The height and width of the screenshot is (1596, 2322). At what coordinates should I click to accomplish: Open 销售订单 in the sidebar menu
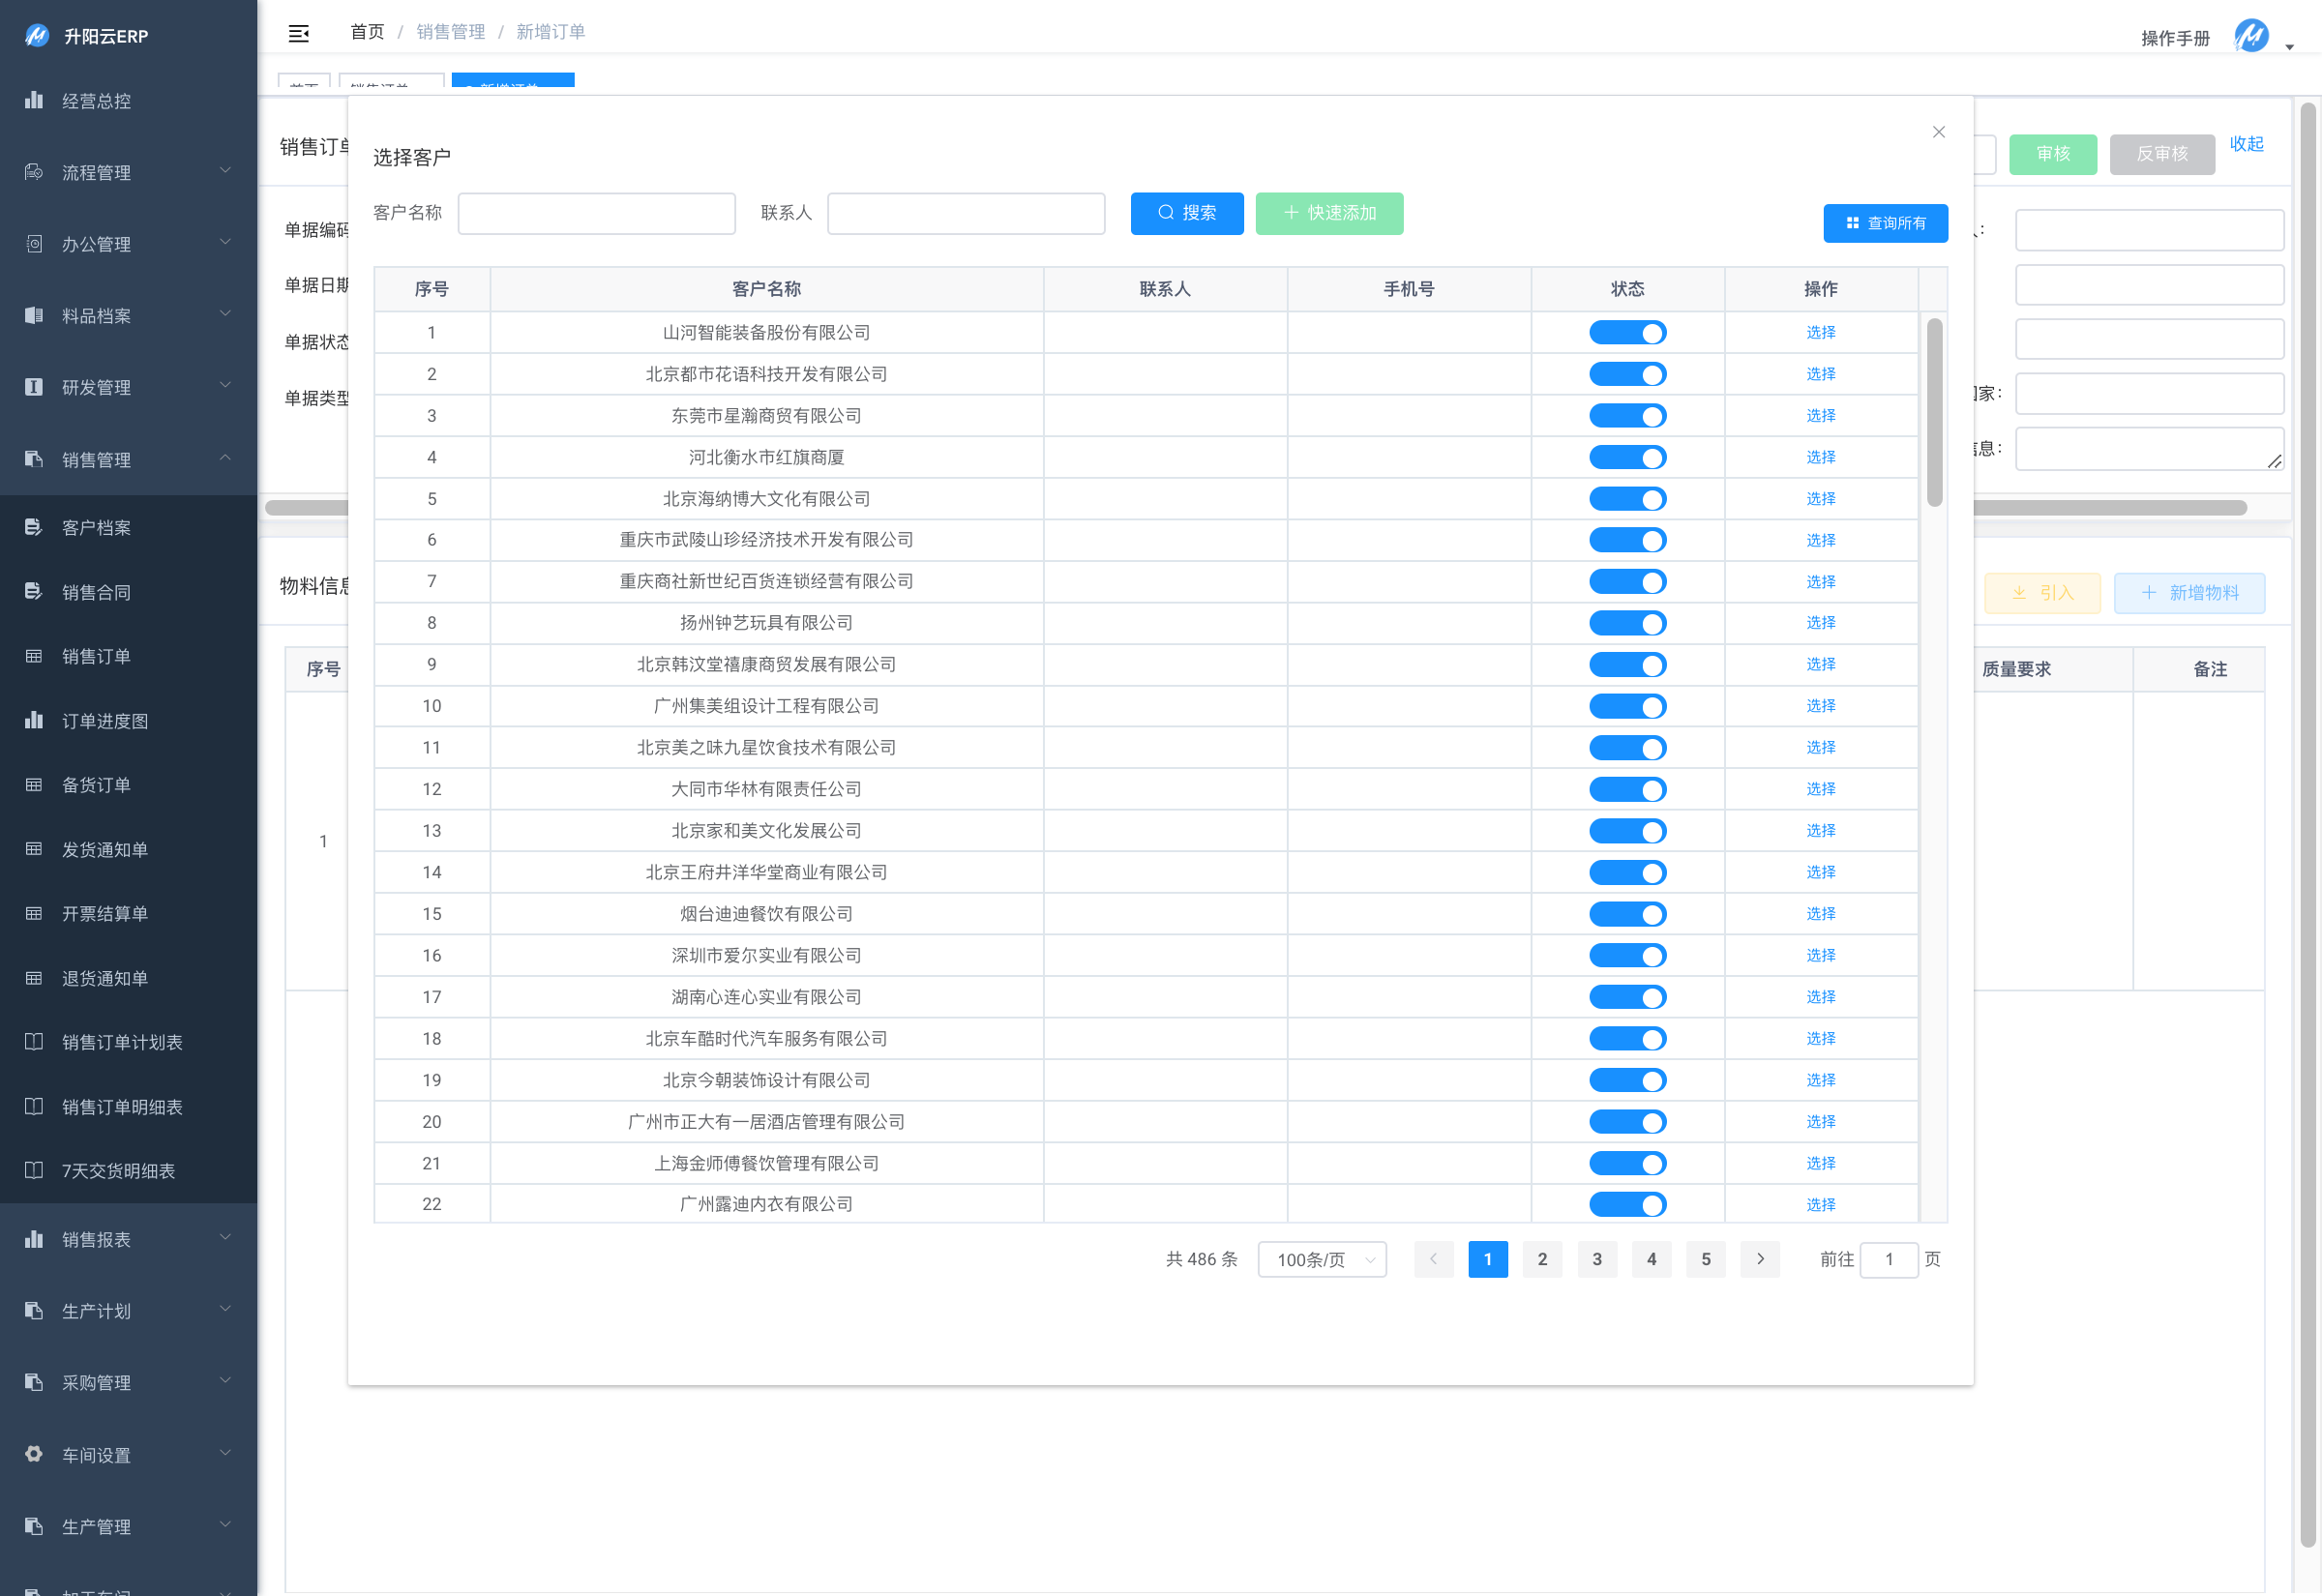(96, 656)
